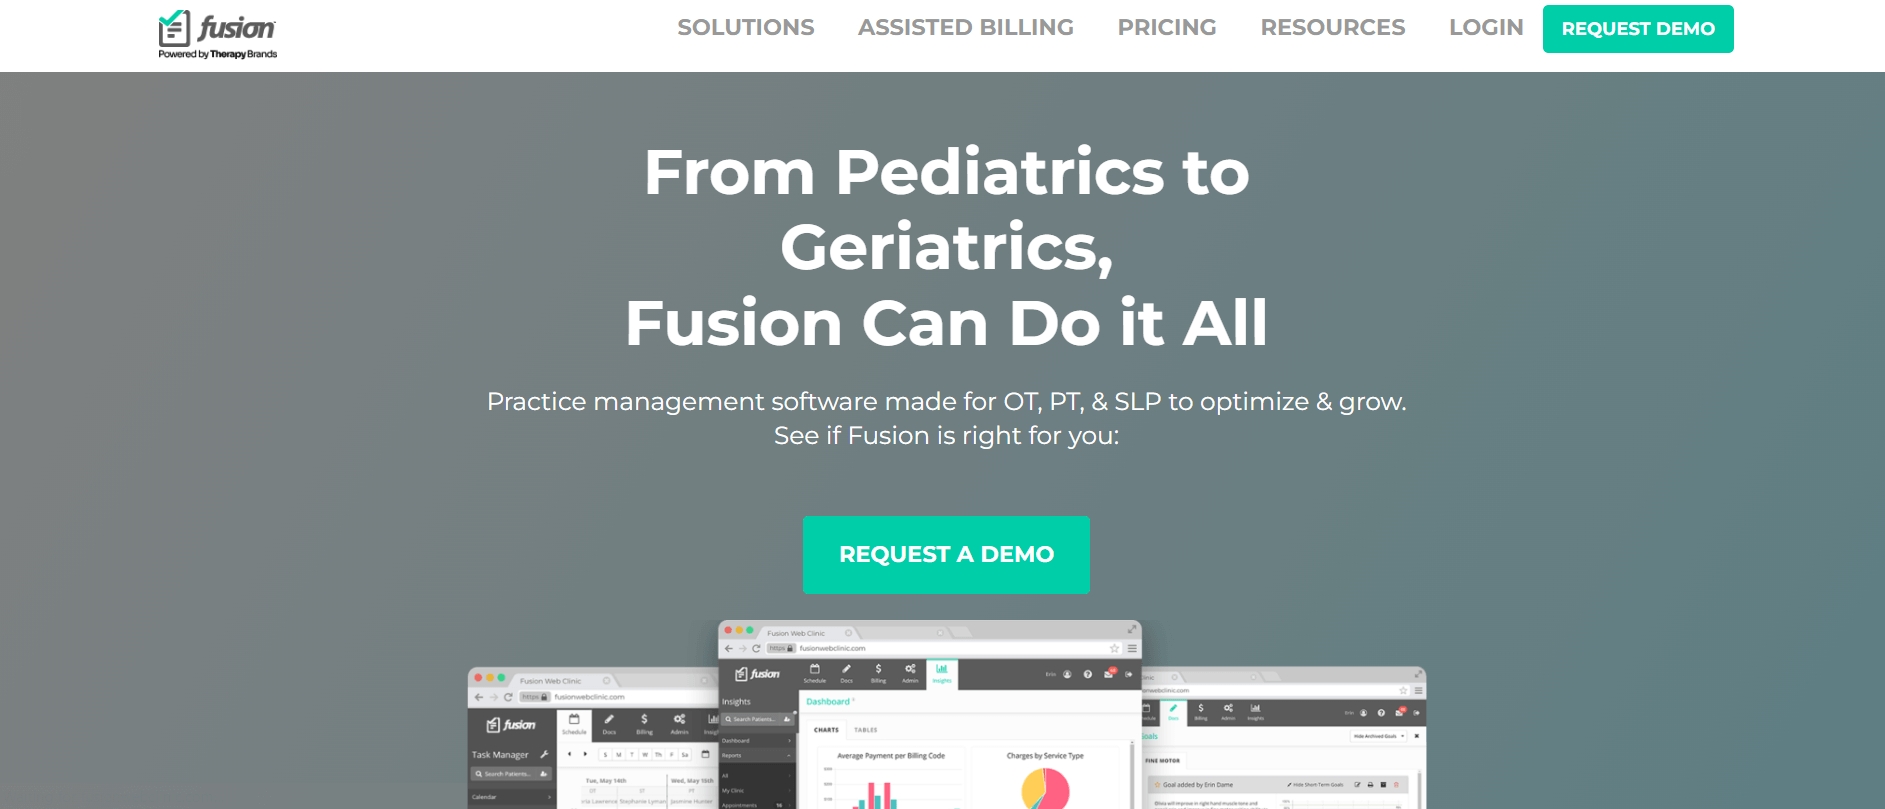Click the text "See if Fusion is right for you:"
Screen dimensions: 1885x809
946,436
